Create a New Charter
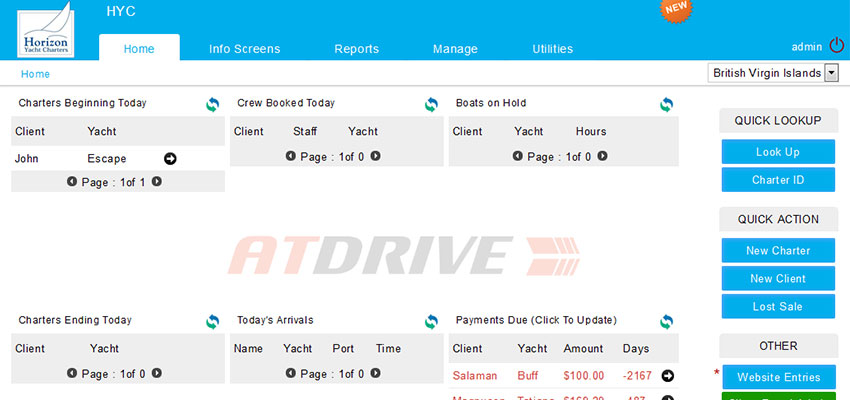 click(778, 250)
